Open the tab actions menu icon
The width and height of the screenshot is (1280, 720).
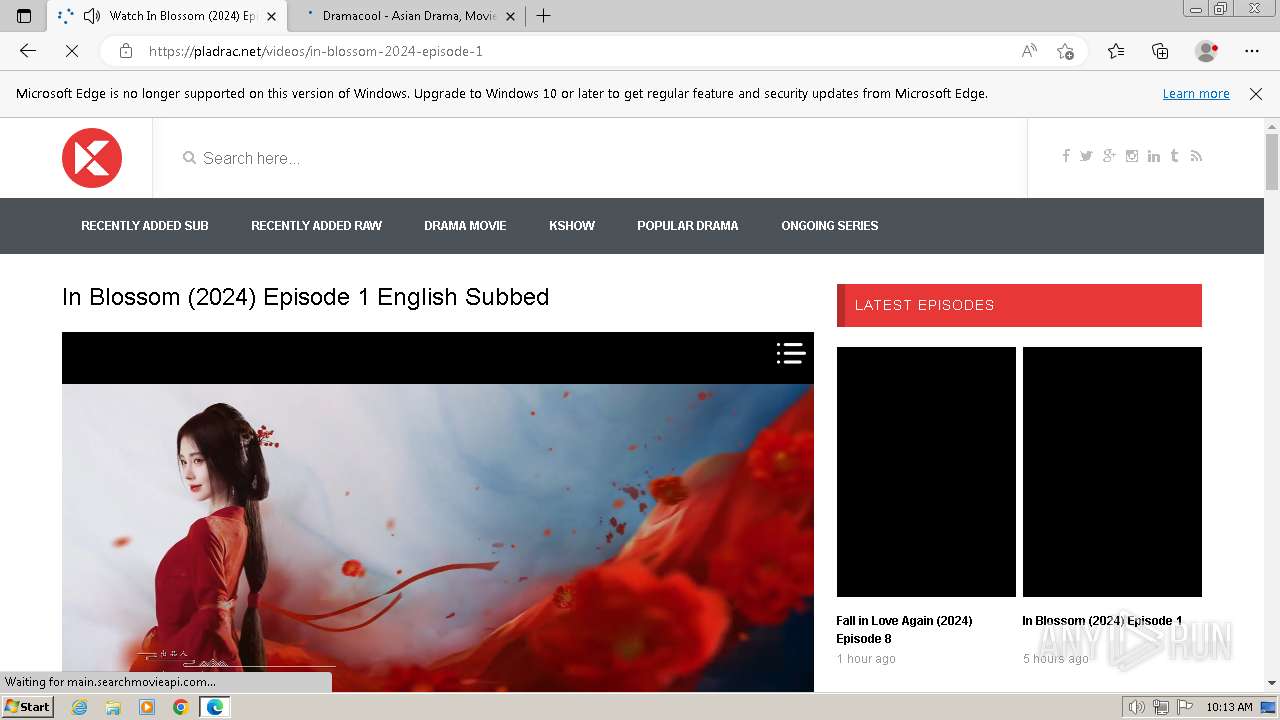pyautogui.click(x=24, y=16)
